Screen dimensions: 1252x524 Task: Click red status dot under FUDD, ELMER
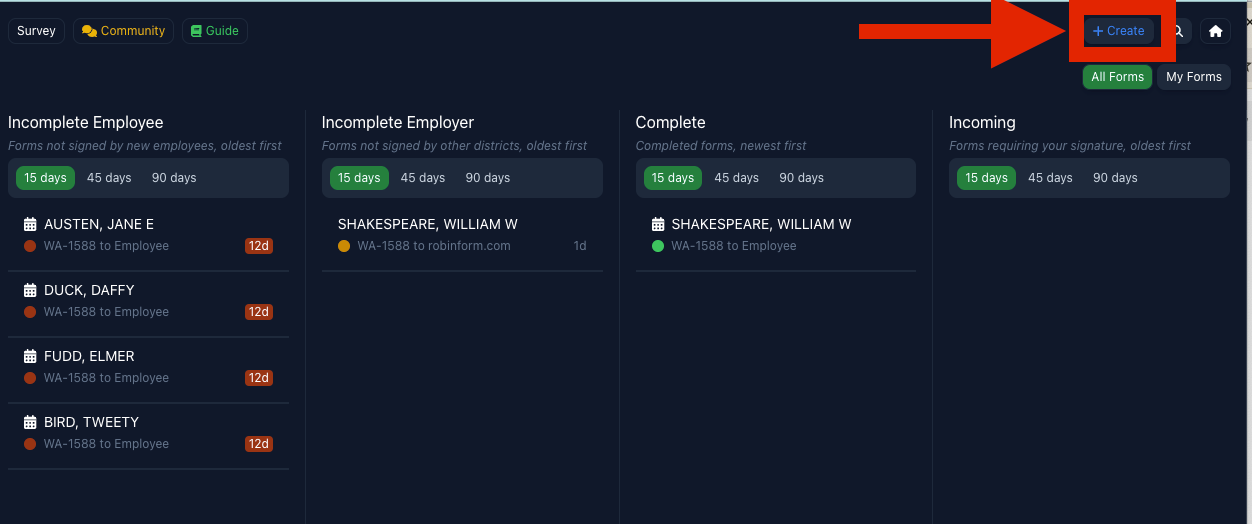click(30, 378)
